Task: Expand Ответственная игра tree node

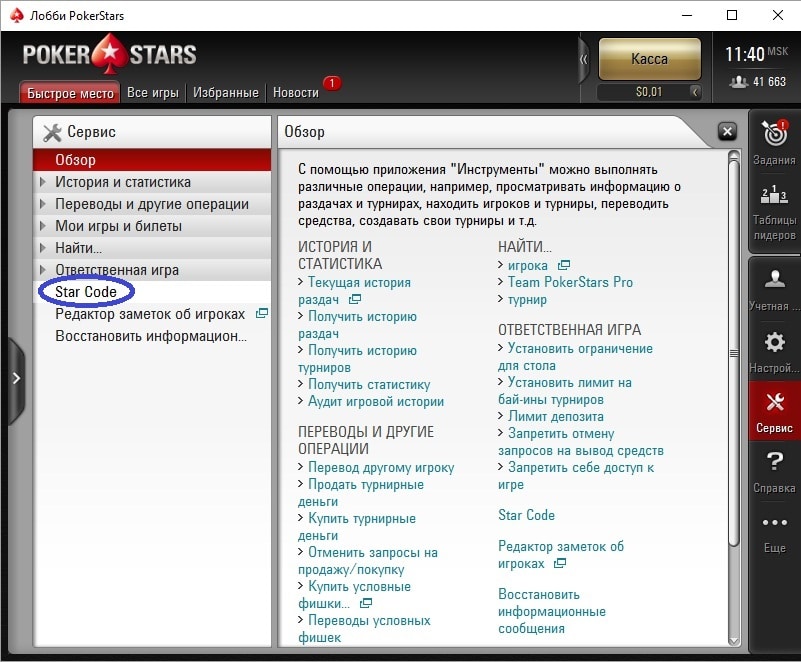Action: pyautogui.click(x=43, y=269)
